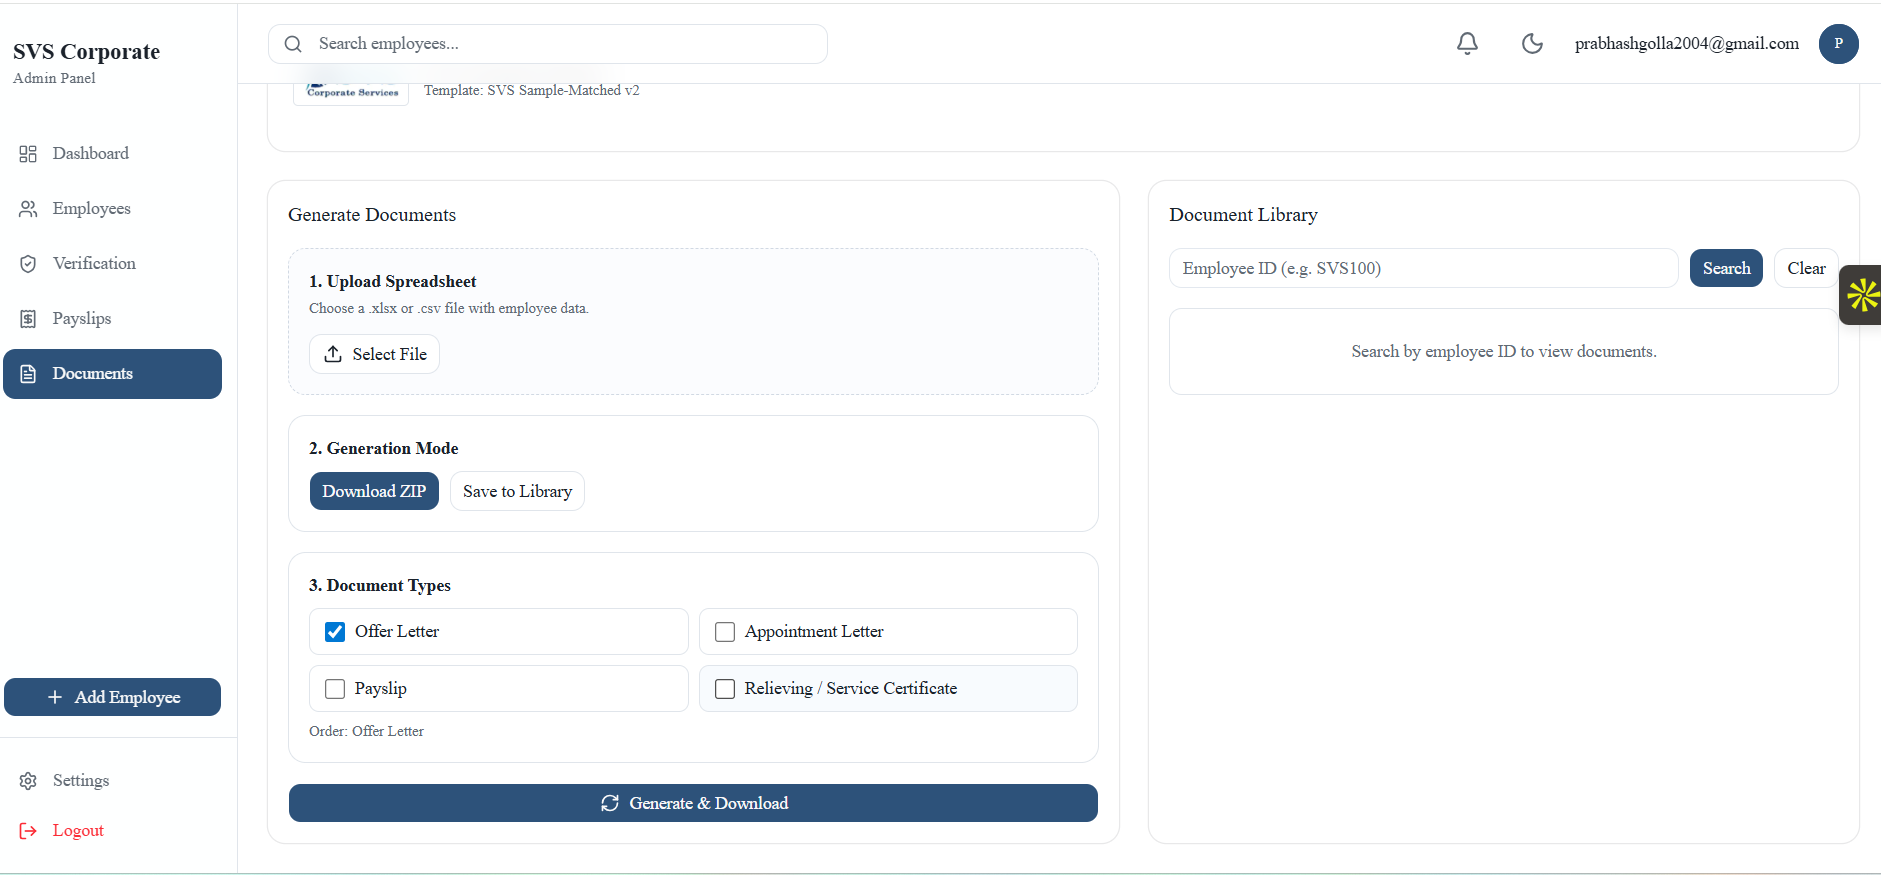Click the Add Employee button
This screenshot has width=1881, height=875.
pyautogui.click(x=112, y=697)
